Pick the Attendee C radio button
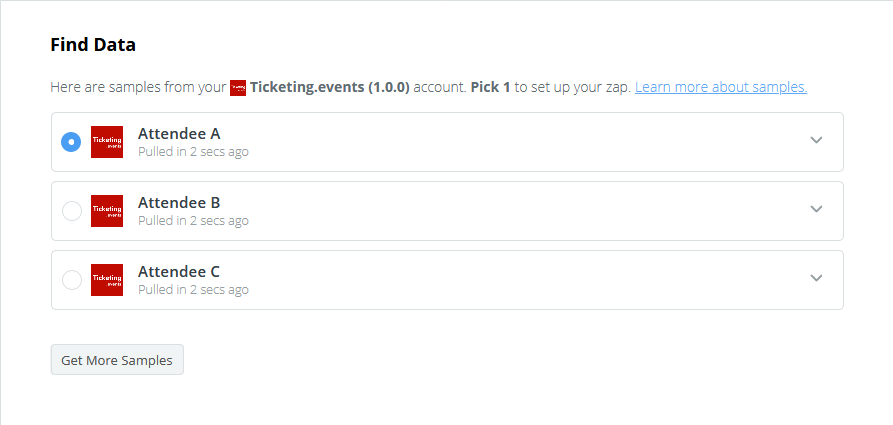893x425 pixels. pyautogui.click(x=71, y=280)
